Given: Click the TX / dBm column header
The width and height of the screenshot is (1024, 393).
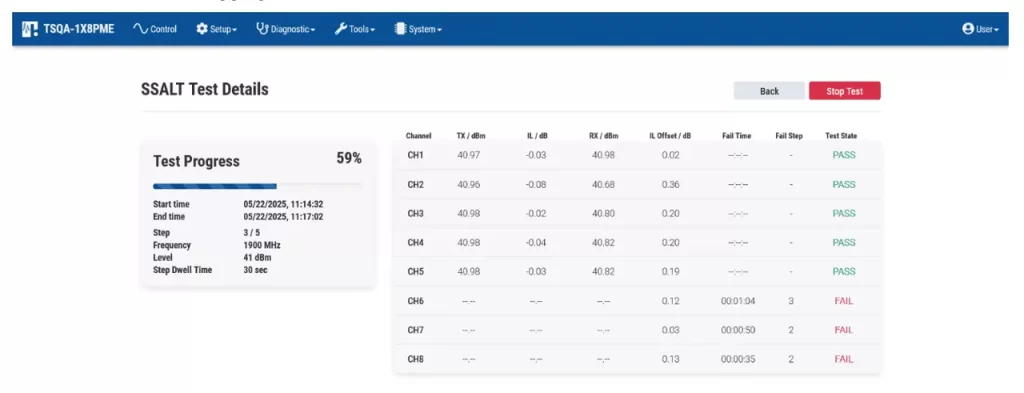Looking at the screenshot, I should (x=471, y=136).
